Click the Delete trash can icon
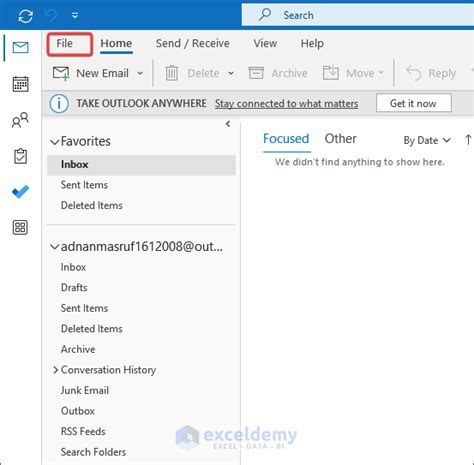474x465 pixels. pos(172,73)
